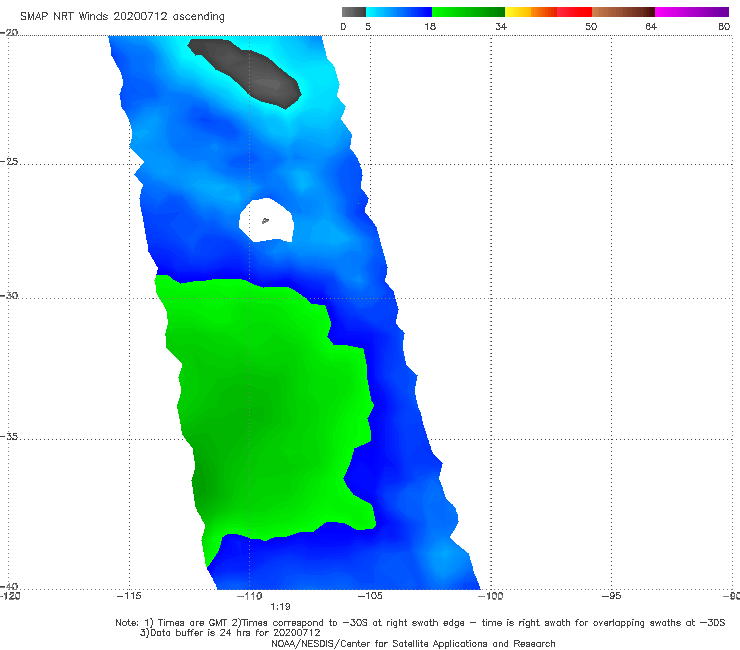Click the longitude label '-115'
740x650 pixels.
[129, 596]
